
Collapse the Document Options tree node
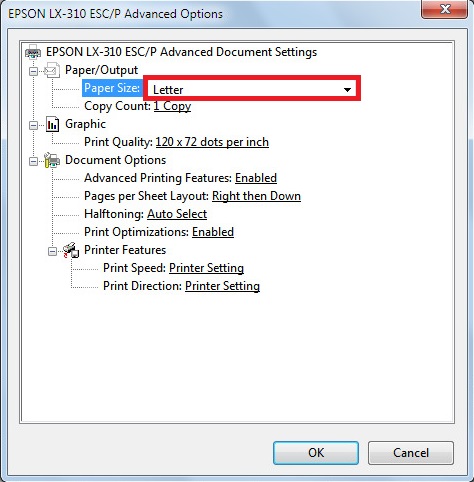[33, 161]
